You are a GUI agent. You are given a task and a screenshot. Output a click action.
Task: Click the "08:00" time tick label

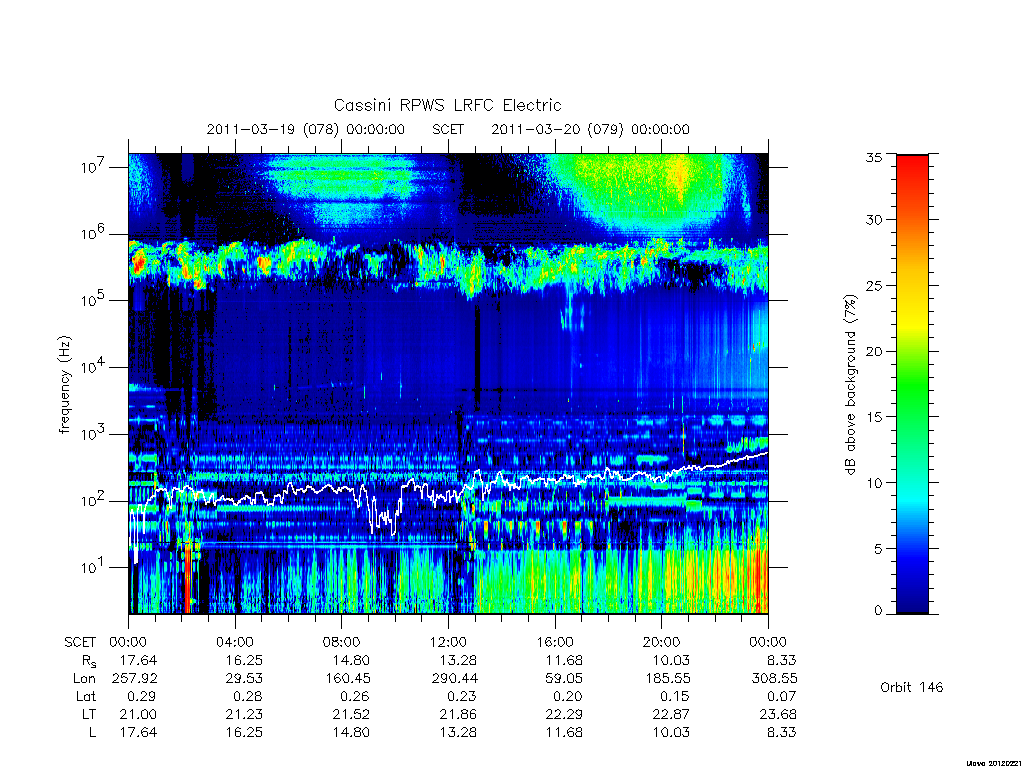coord(342,642)
